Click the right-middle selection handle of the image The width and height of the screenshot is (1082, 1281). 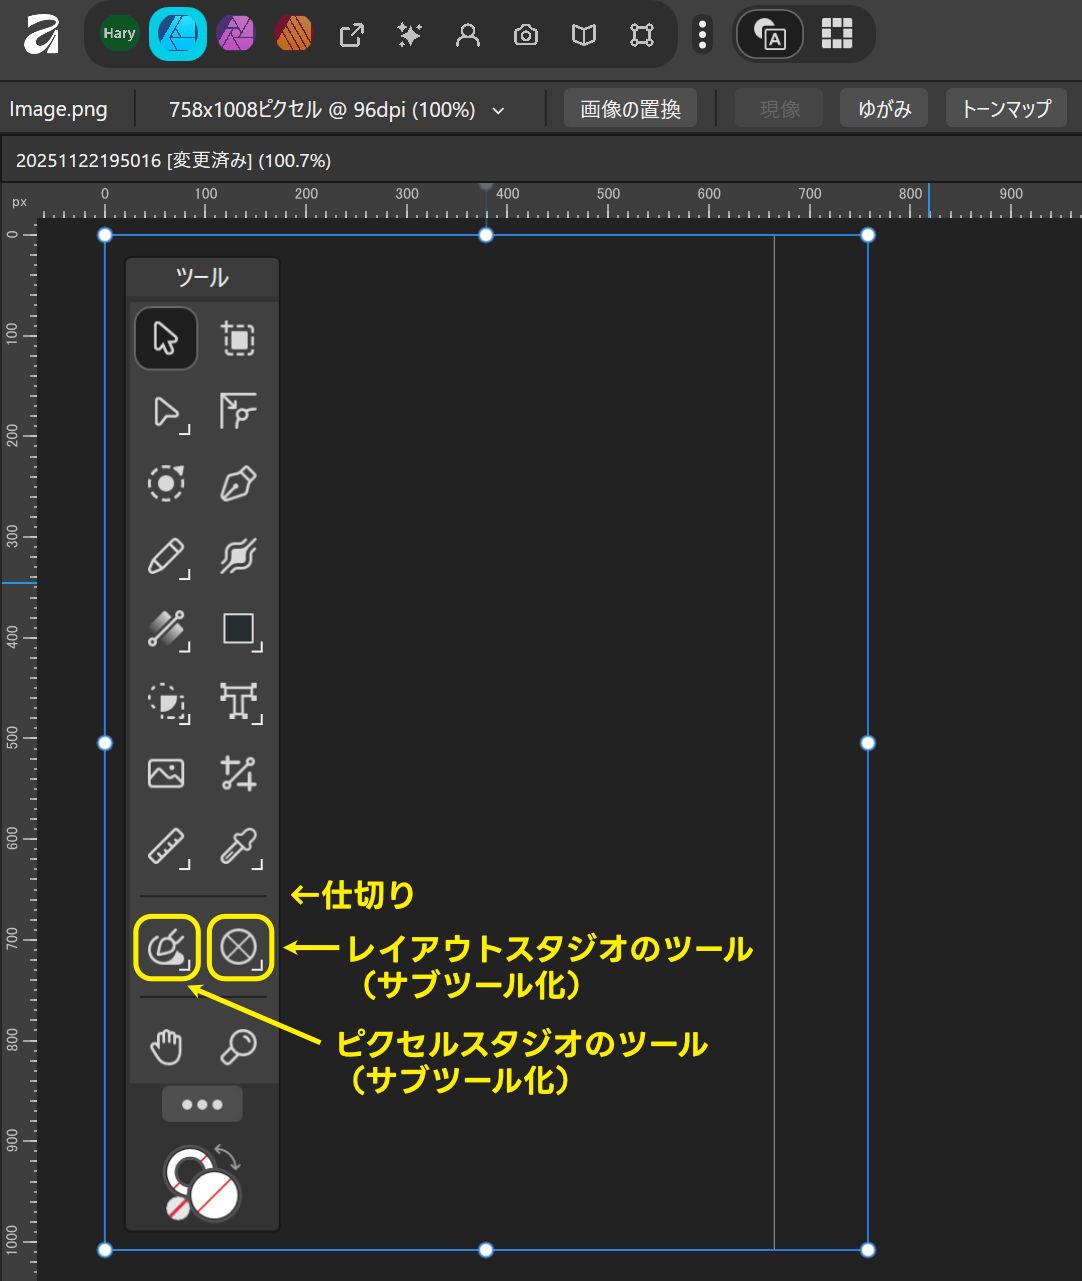[868, 743]
